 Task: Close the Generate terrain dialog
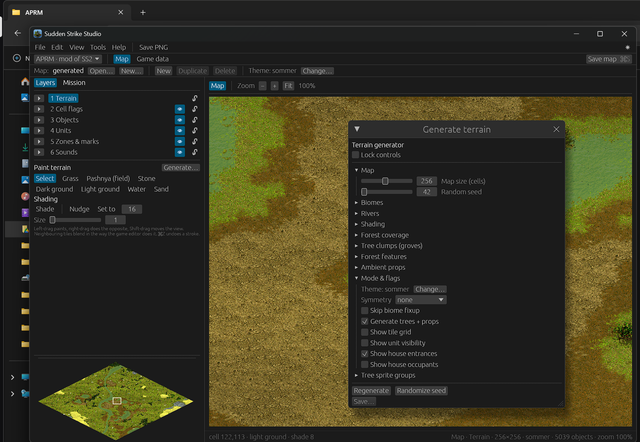pos(556,129)
